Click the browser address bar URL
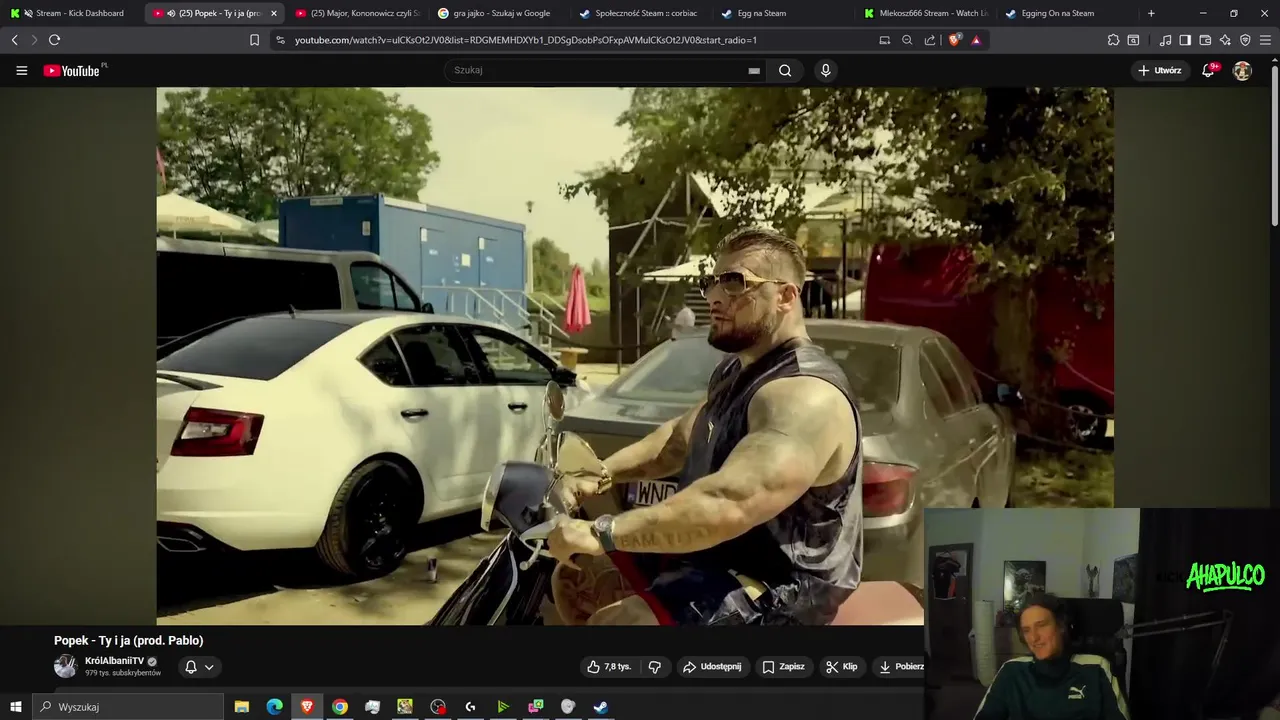 tap(526, 40)
